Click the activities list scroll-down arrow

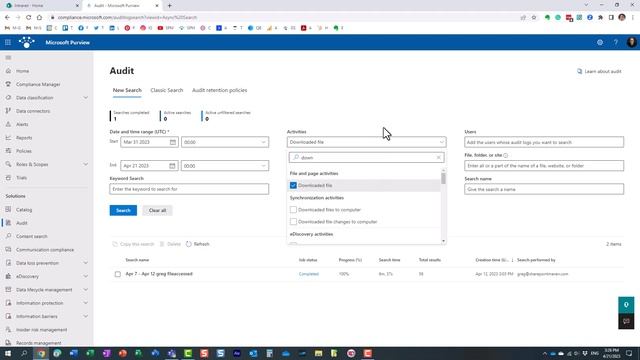443,241
